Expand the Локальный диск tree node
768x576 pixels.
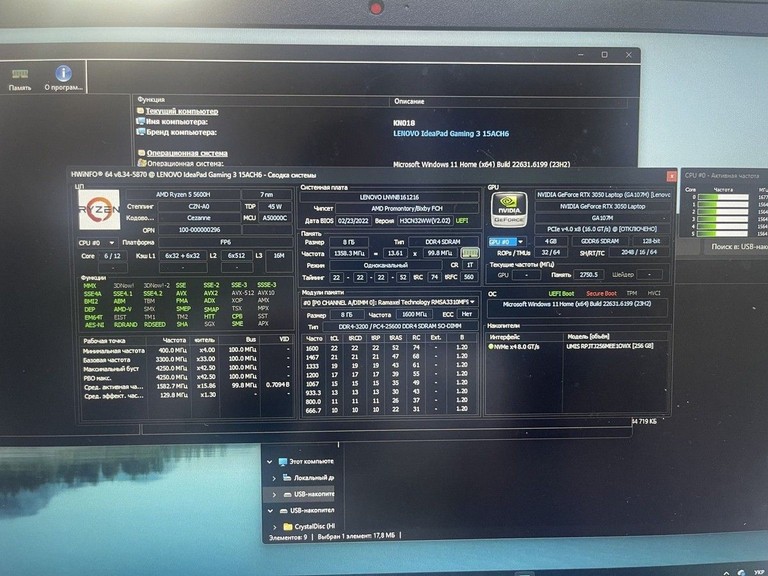pos(274,478)
